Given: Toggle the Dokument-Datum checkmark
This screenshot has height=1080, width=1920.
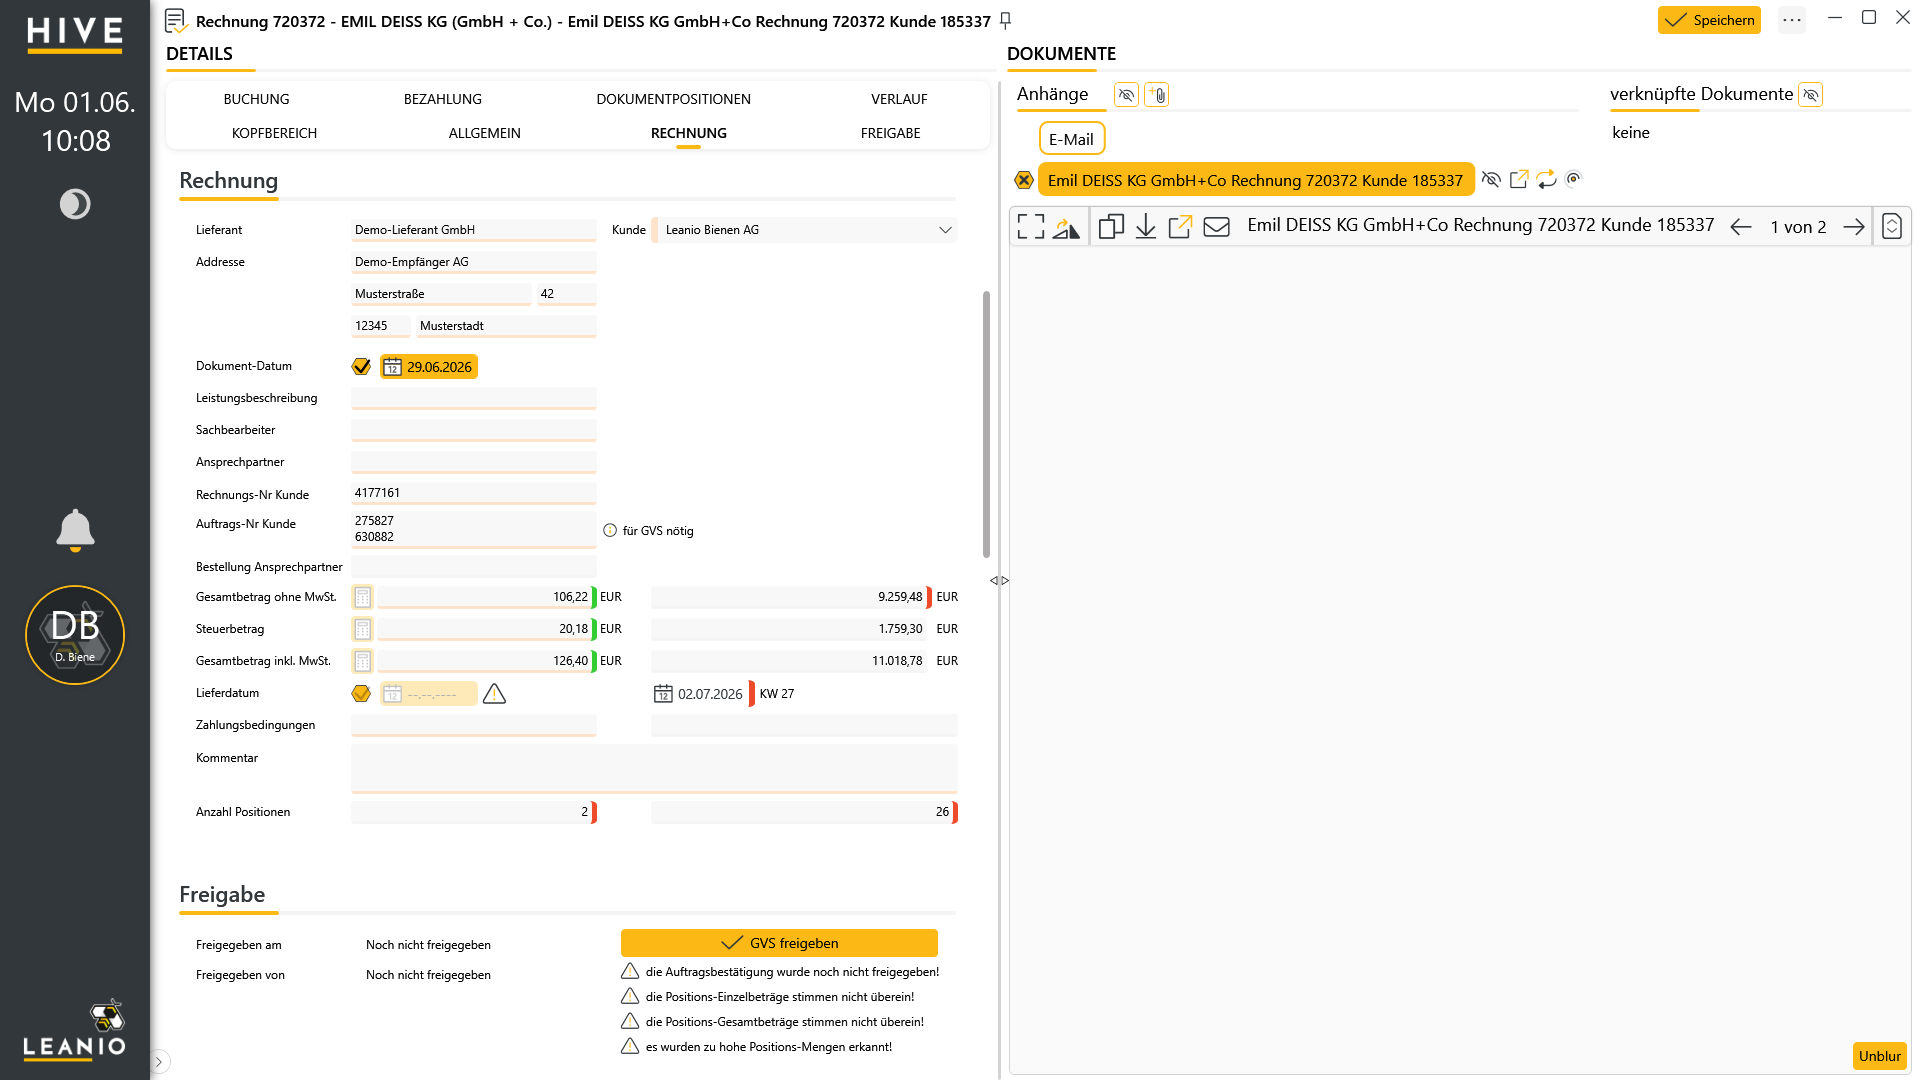Looking at the screenshot, I should [x=361, y=367].
